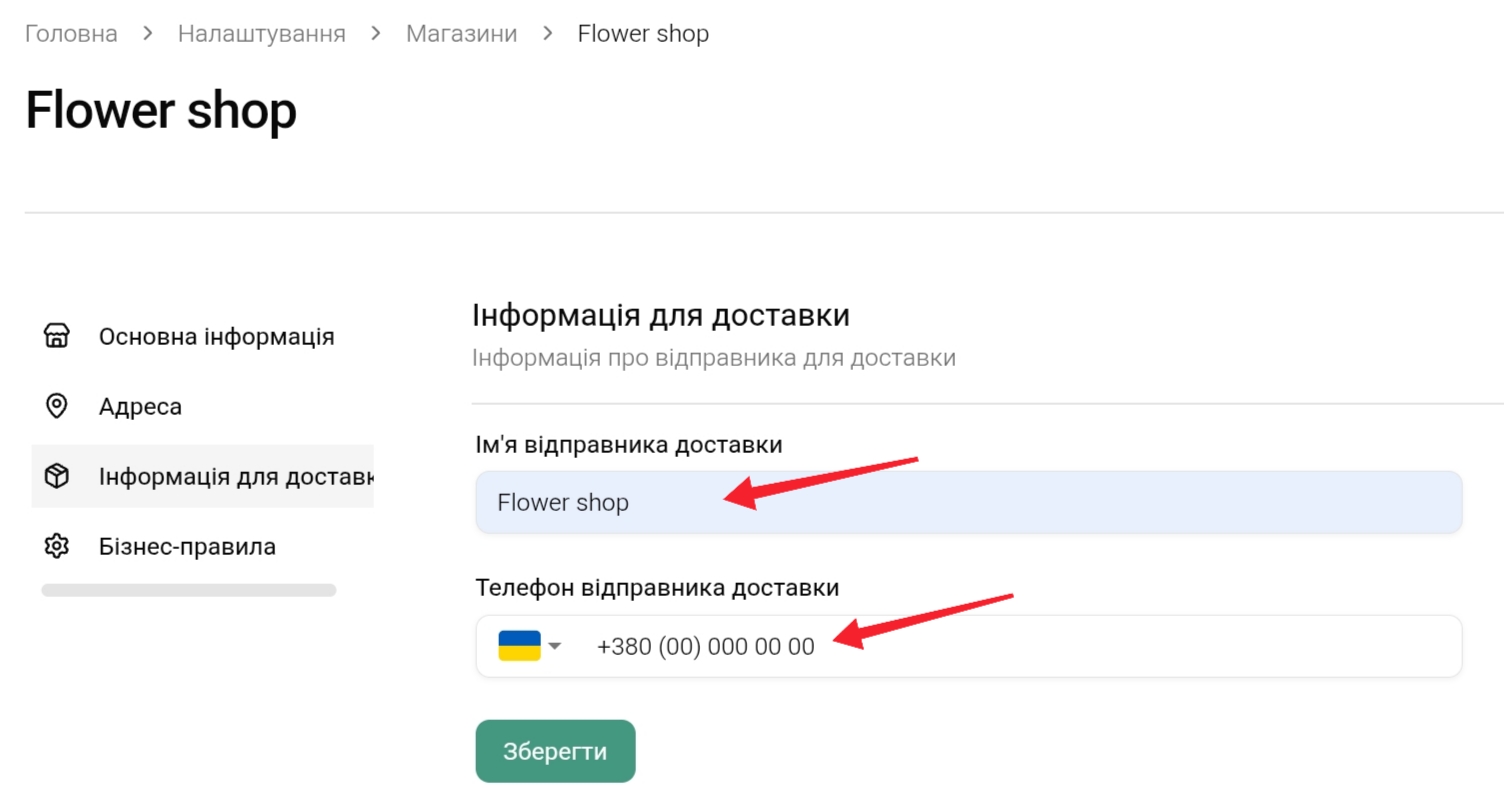
Task: Click the Flower shop breadcrumb item
Action: click(x=643, y=33)
